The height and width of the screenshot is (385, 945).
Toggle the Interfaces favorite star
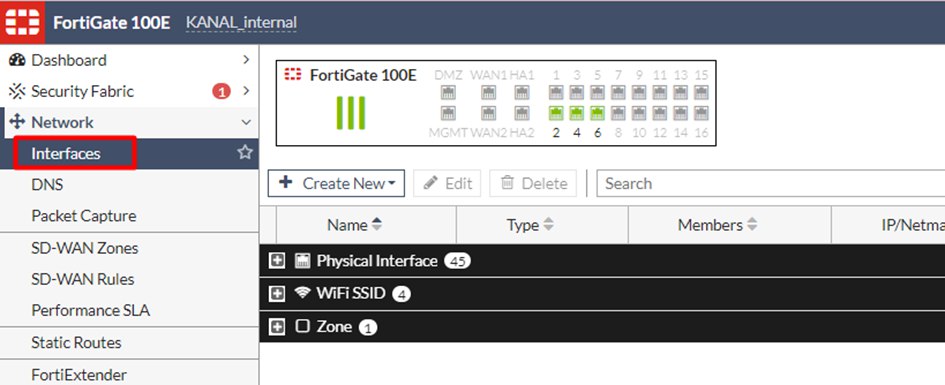pyautogui.click(x=245, y=152)
